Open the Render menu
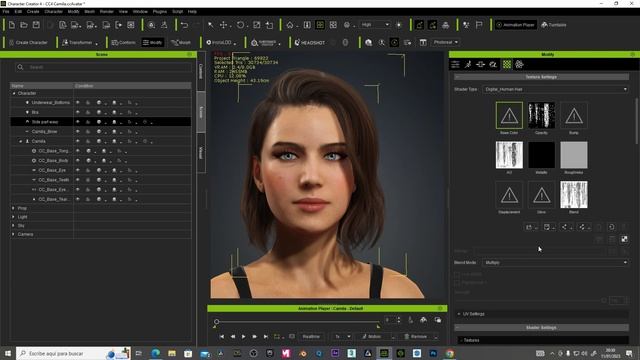Image resolution: width=640 pixels, height=360 pixels. (x=107, y=11)
